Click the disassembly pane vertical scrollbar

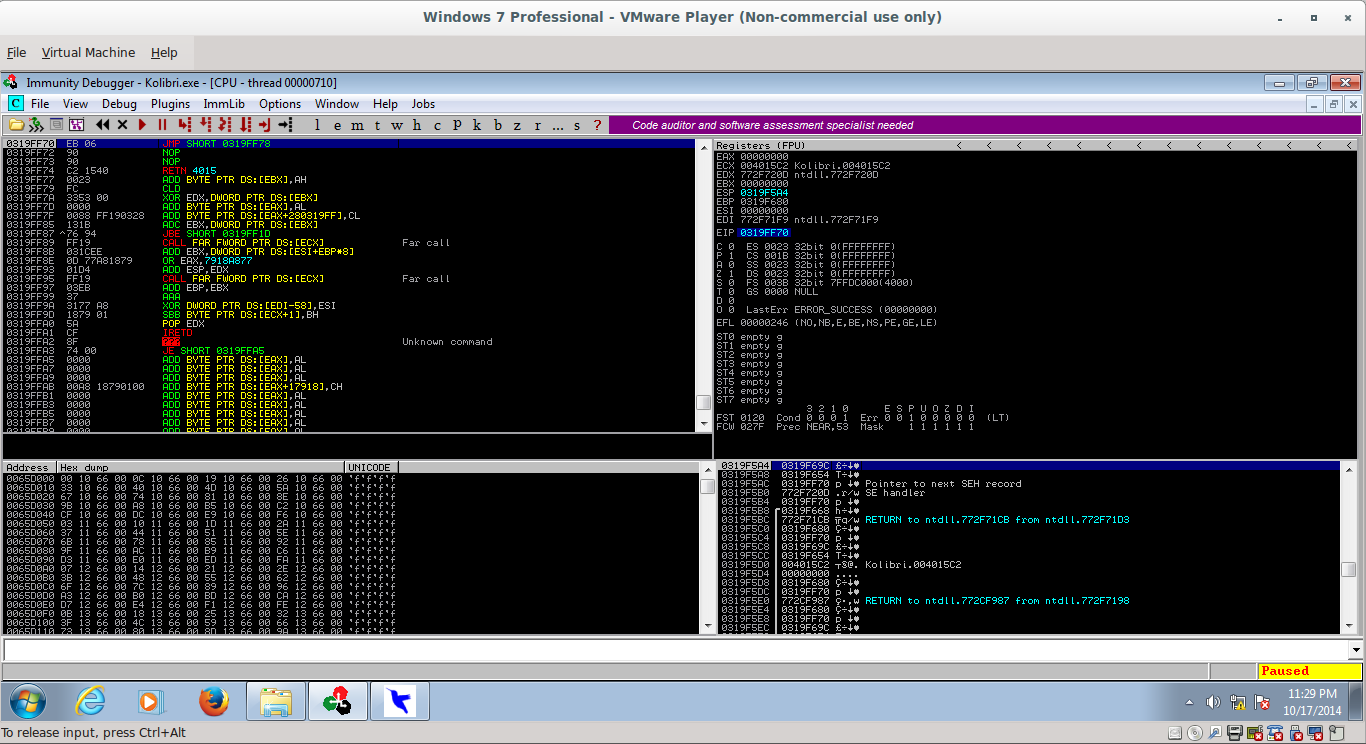pos(704,285)
